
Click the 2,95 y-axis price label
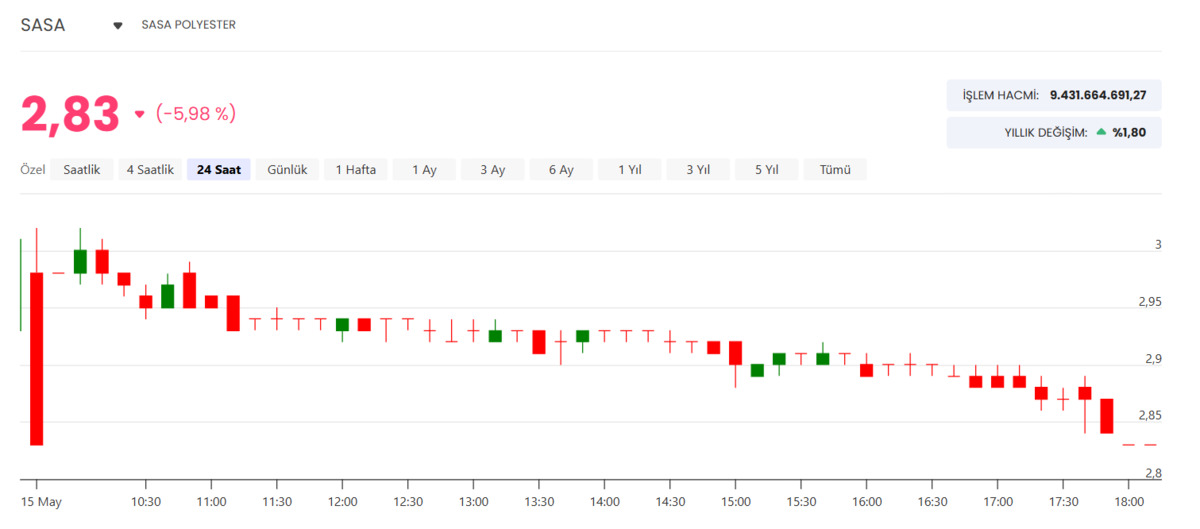(1149, 301)
